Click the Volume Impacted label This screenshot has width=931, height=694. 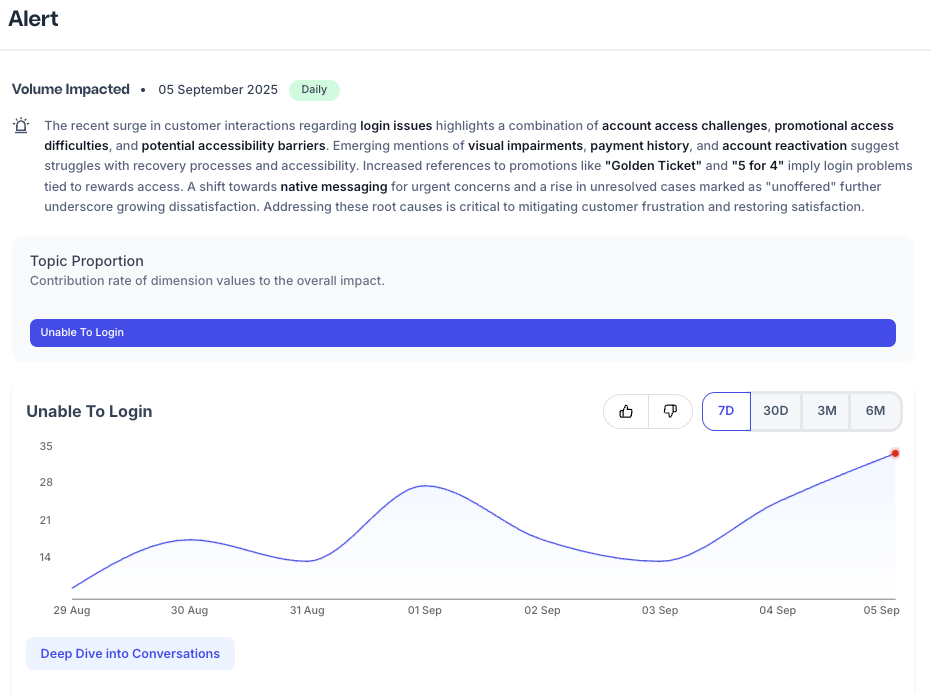(x=70, y=89)
